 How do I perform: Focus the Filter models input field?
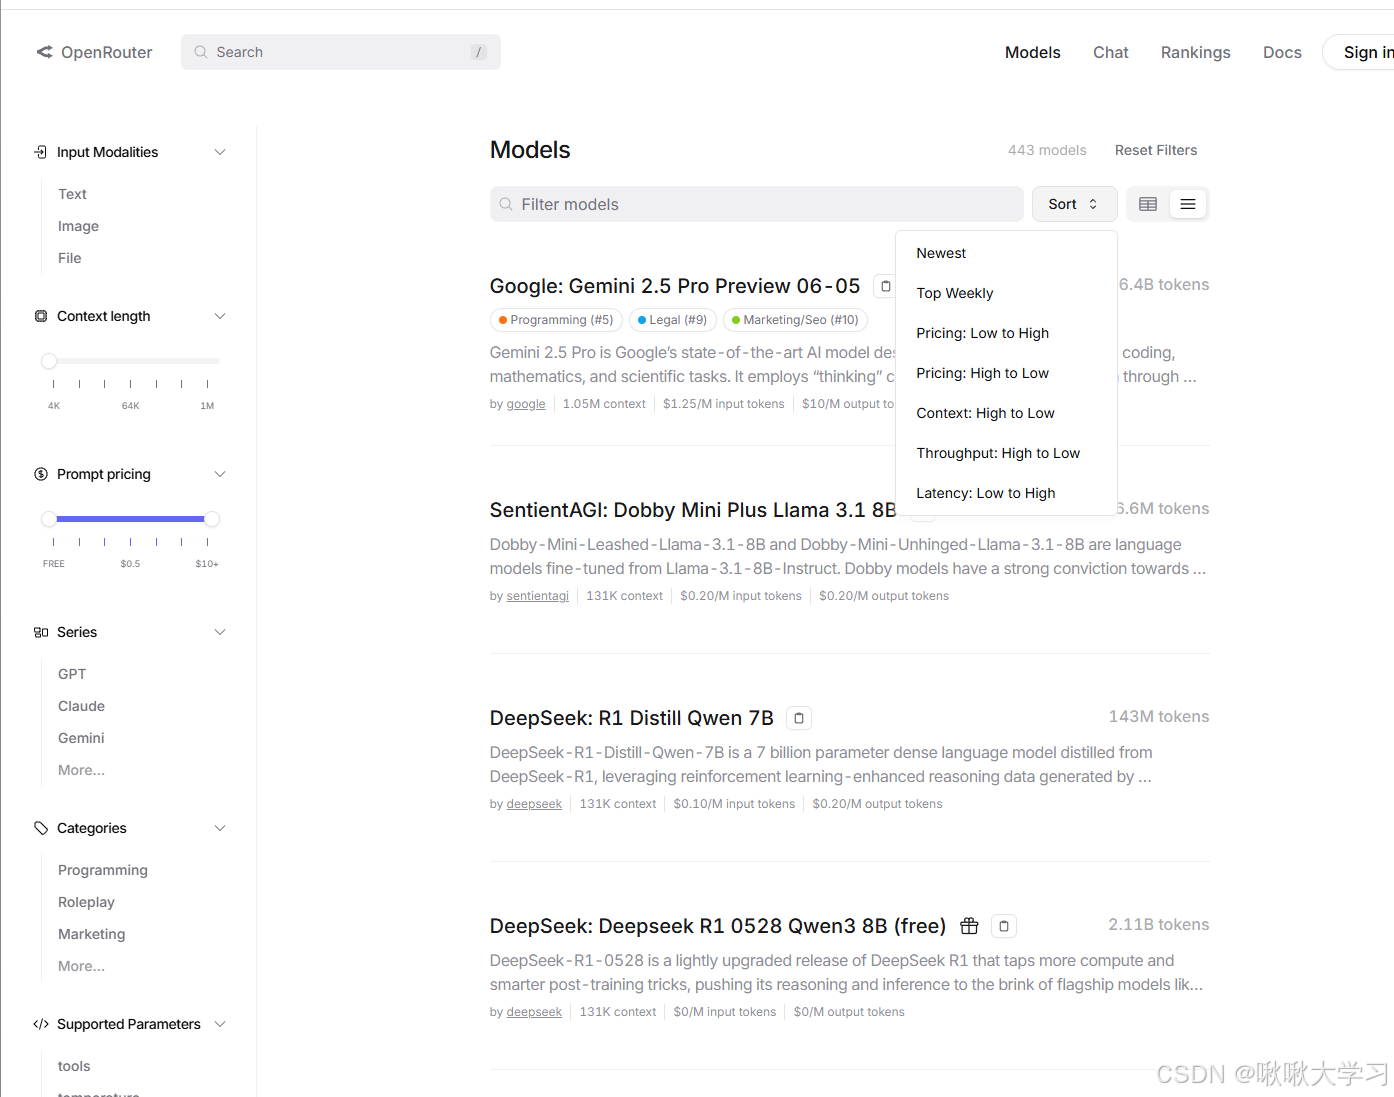click(757, 204)
